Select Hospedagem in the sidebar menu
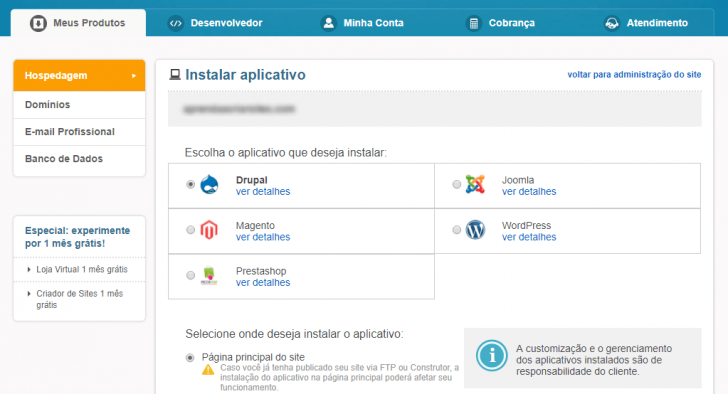 (x=79, y=75)
